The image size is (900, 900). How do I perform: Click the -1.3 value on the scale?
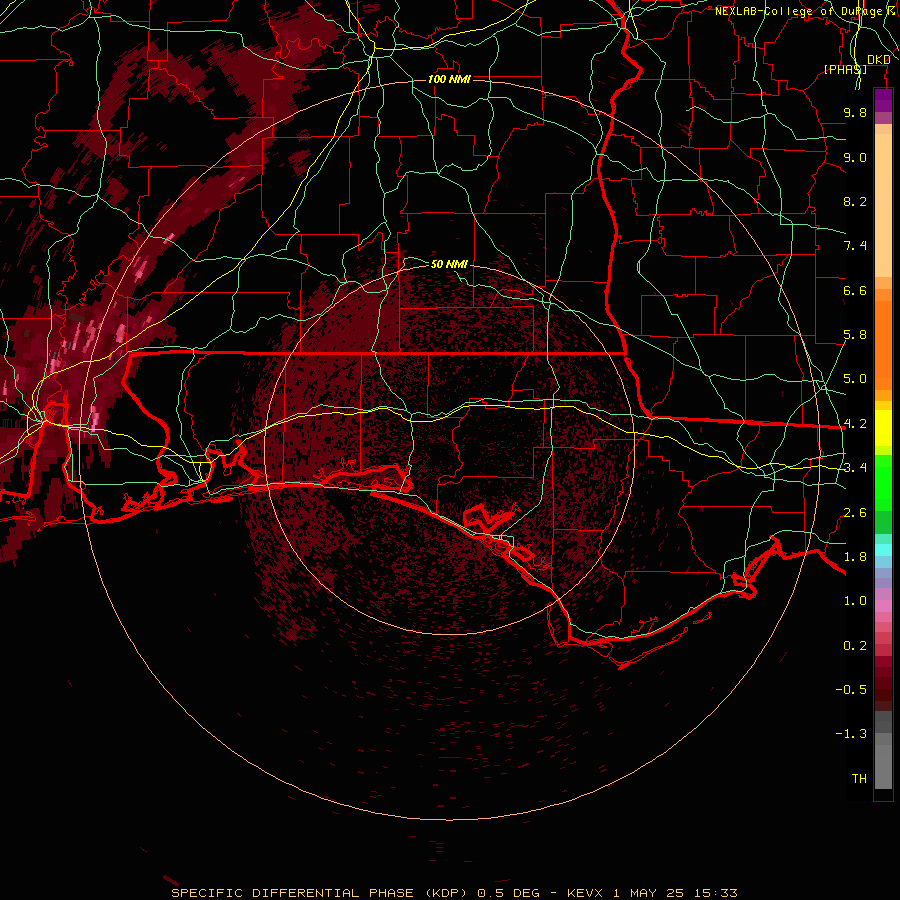pos(851,734)
